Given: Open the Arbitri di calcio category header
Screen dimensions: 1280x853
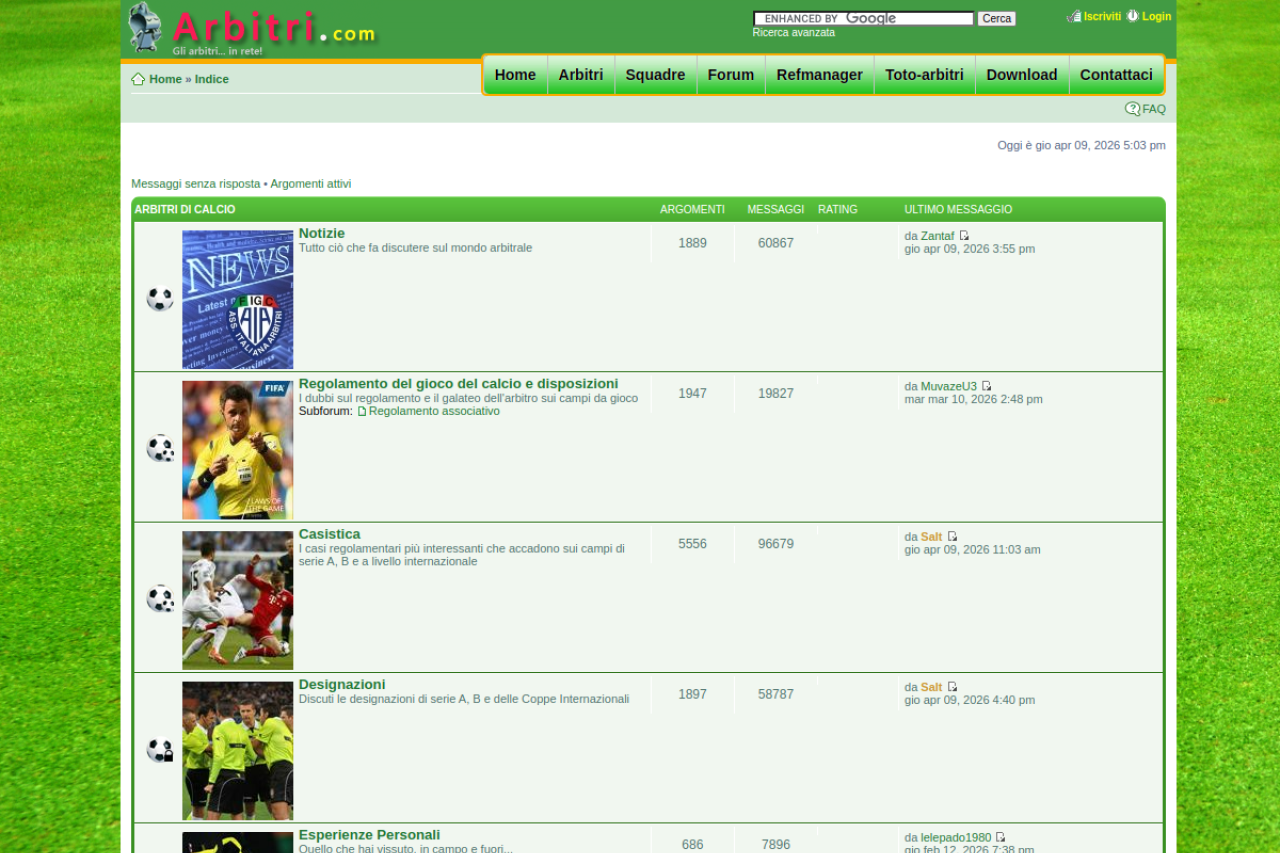Looking at the screenshot, I should [x=185, y=210].
